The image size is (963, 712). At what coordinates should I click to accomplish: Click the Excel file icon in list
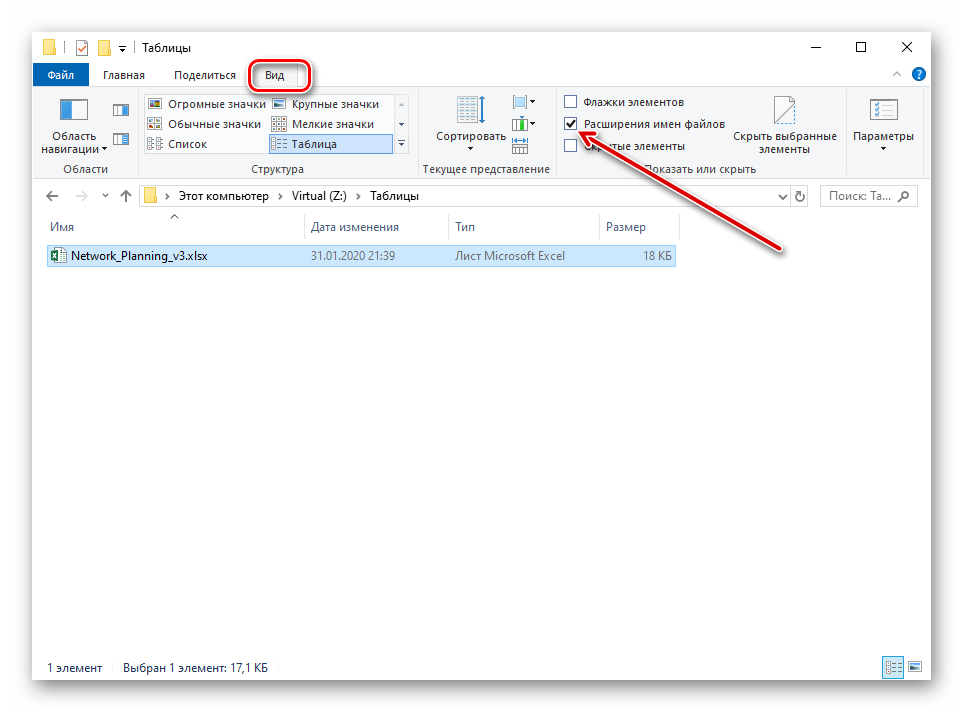coord(58,256)
